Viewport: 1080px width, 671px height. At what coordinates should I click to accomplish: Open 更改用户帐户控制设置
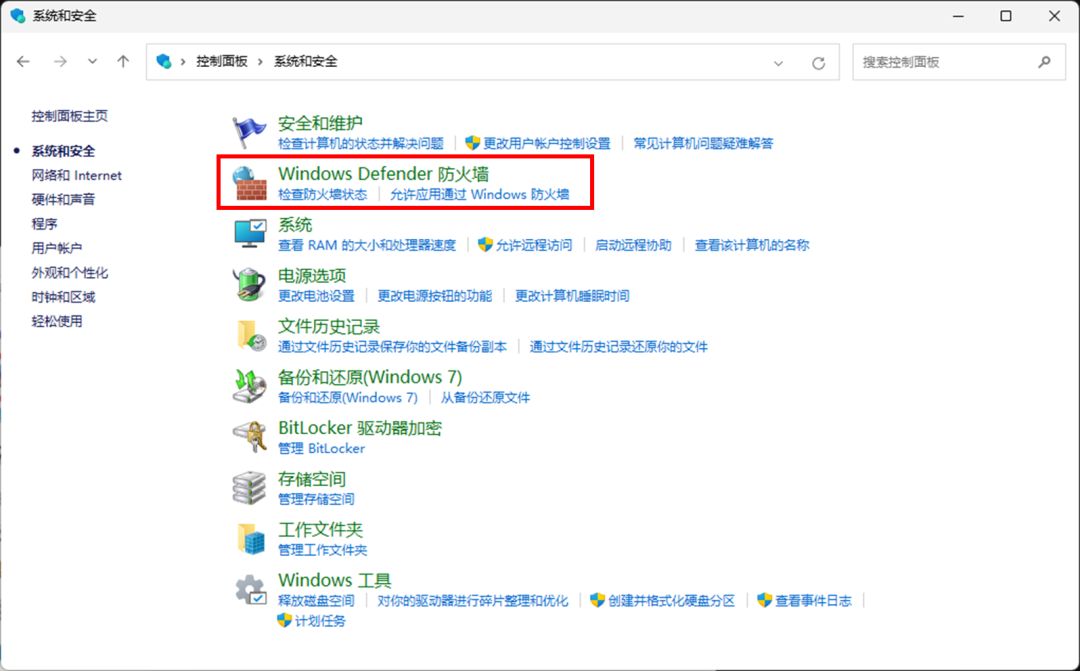pos(547,143)
